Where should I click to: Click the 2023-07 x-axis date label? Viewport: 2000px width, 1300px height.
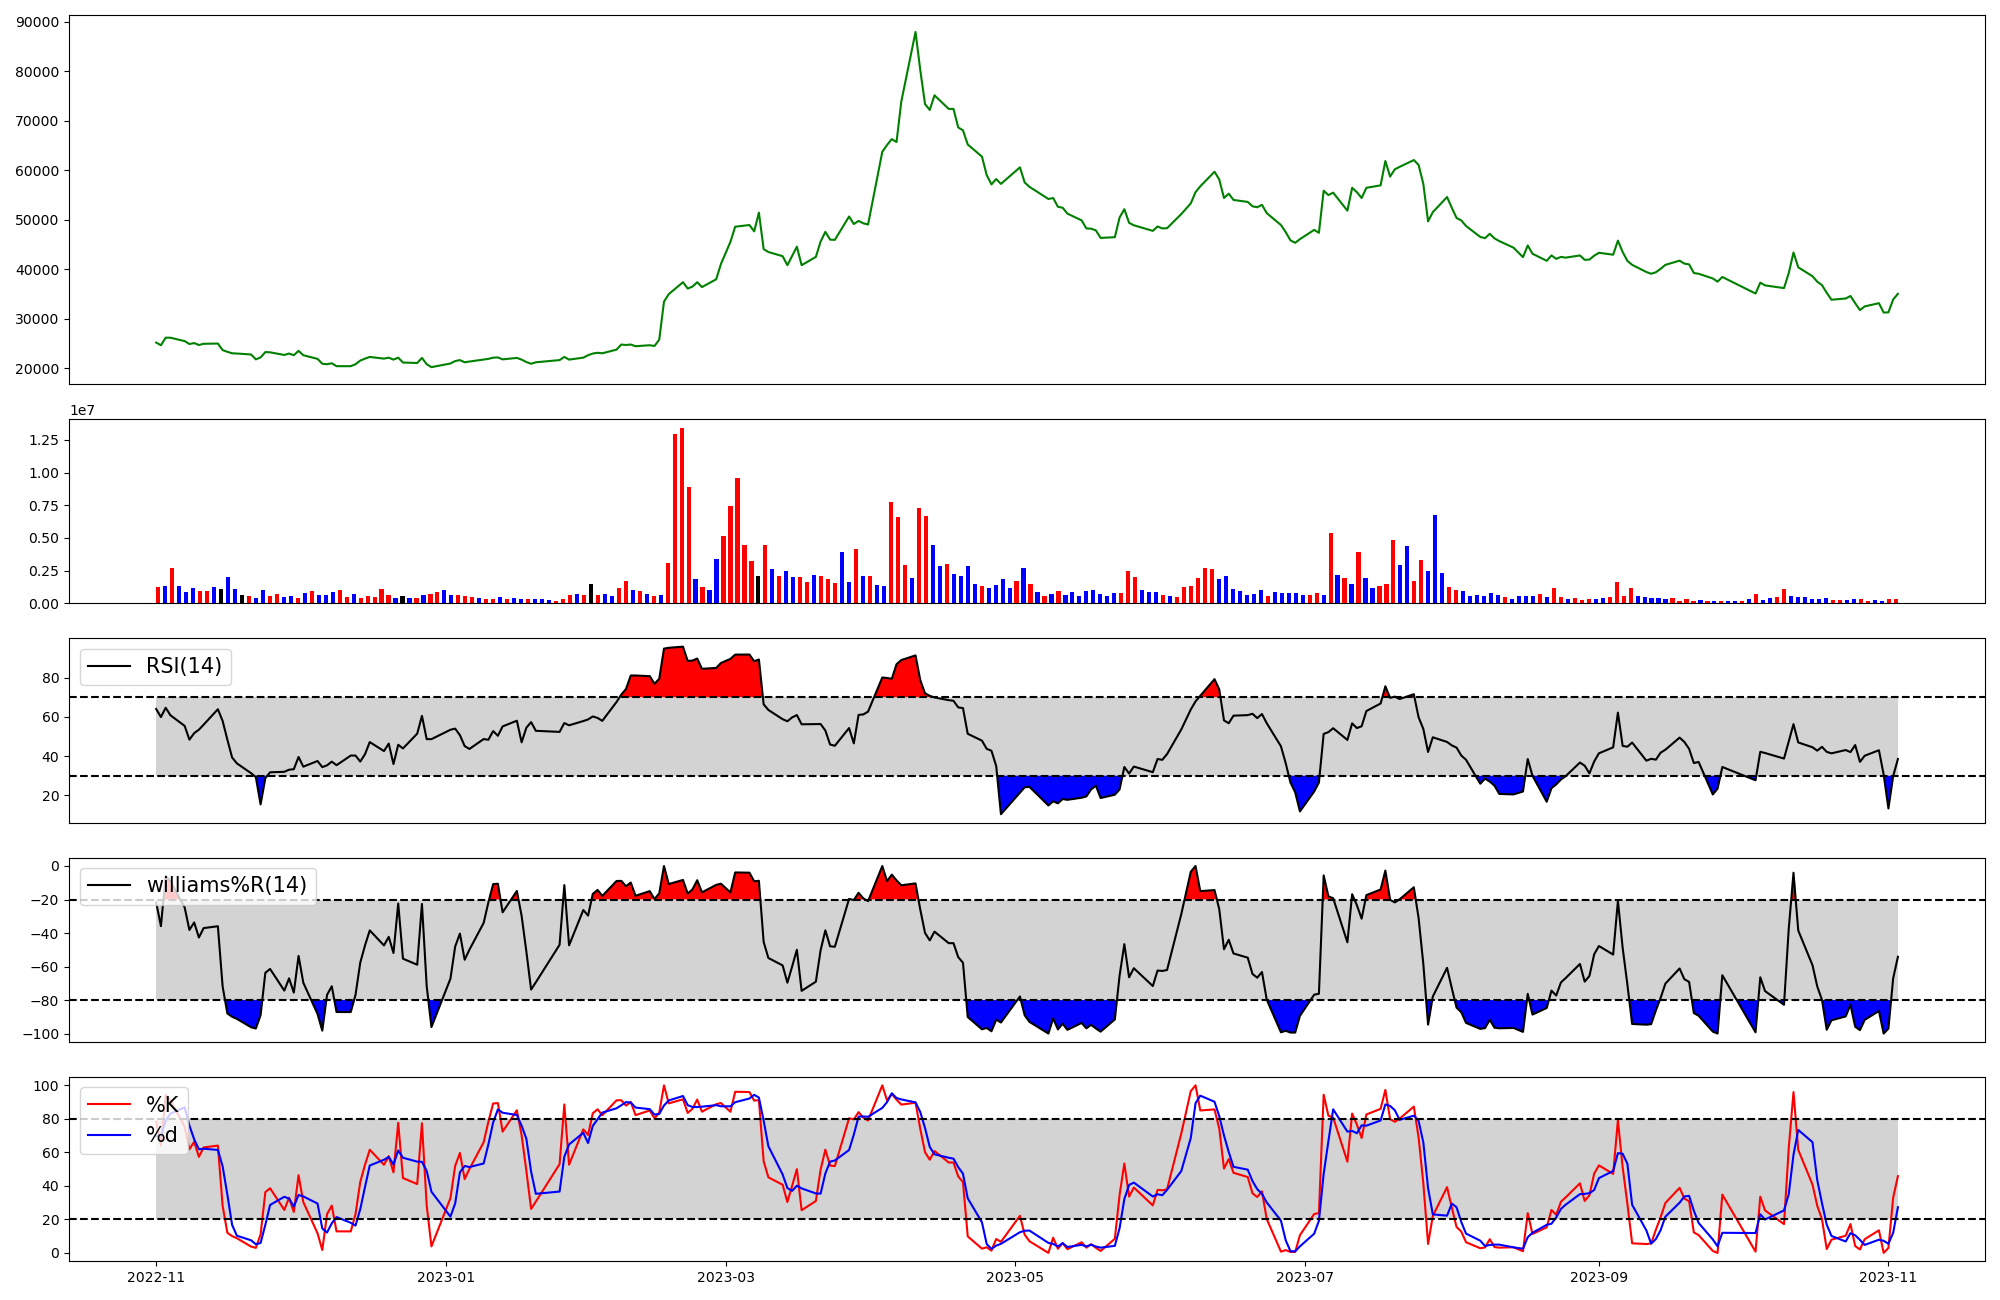[x=1306, y=1277]
